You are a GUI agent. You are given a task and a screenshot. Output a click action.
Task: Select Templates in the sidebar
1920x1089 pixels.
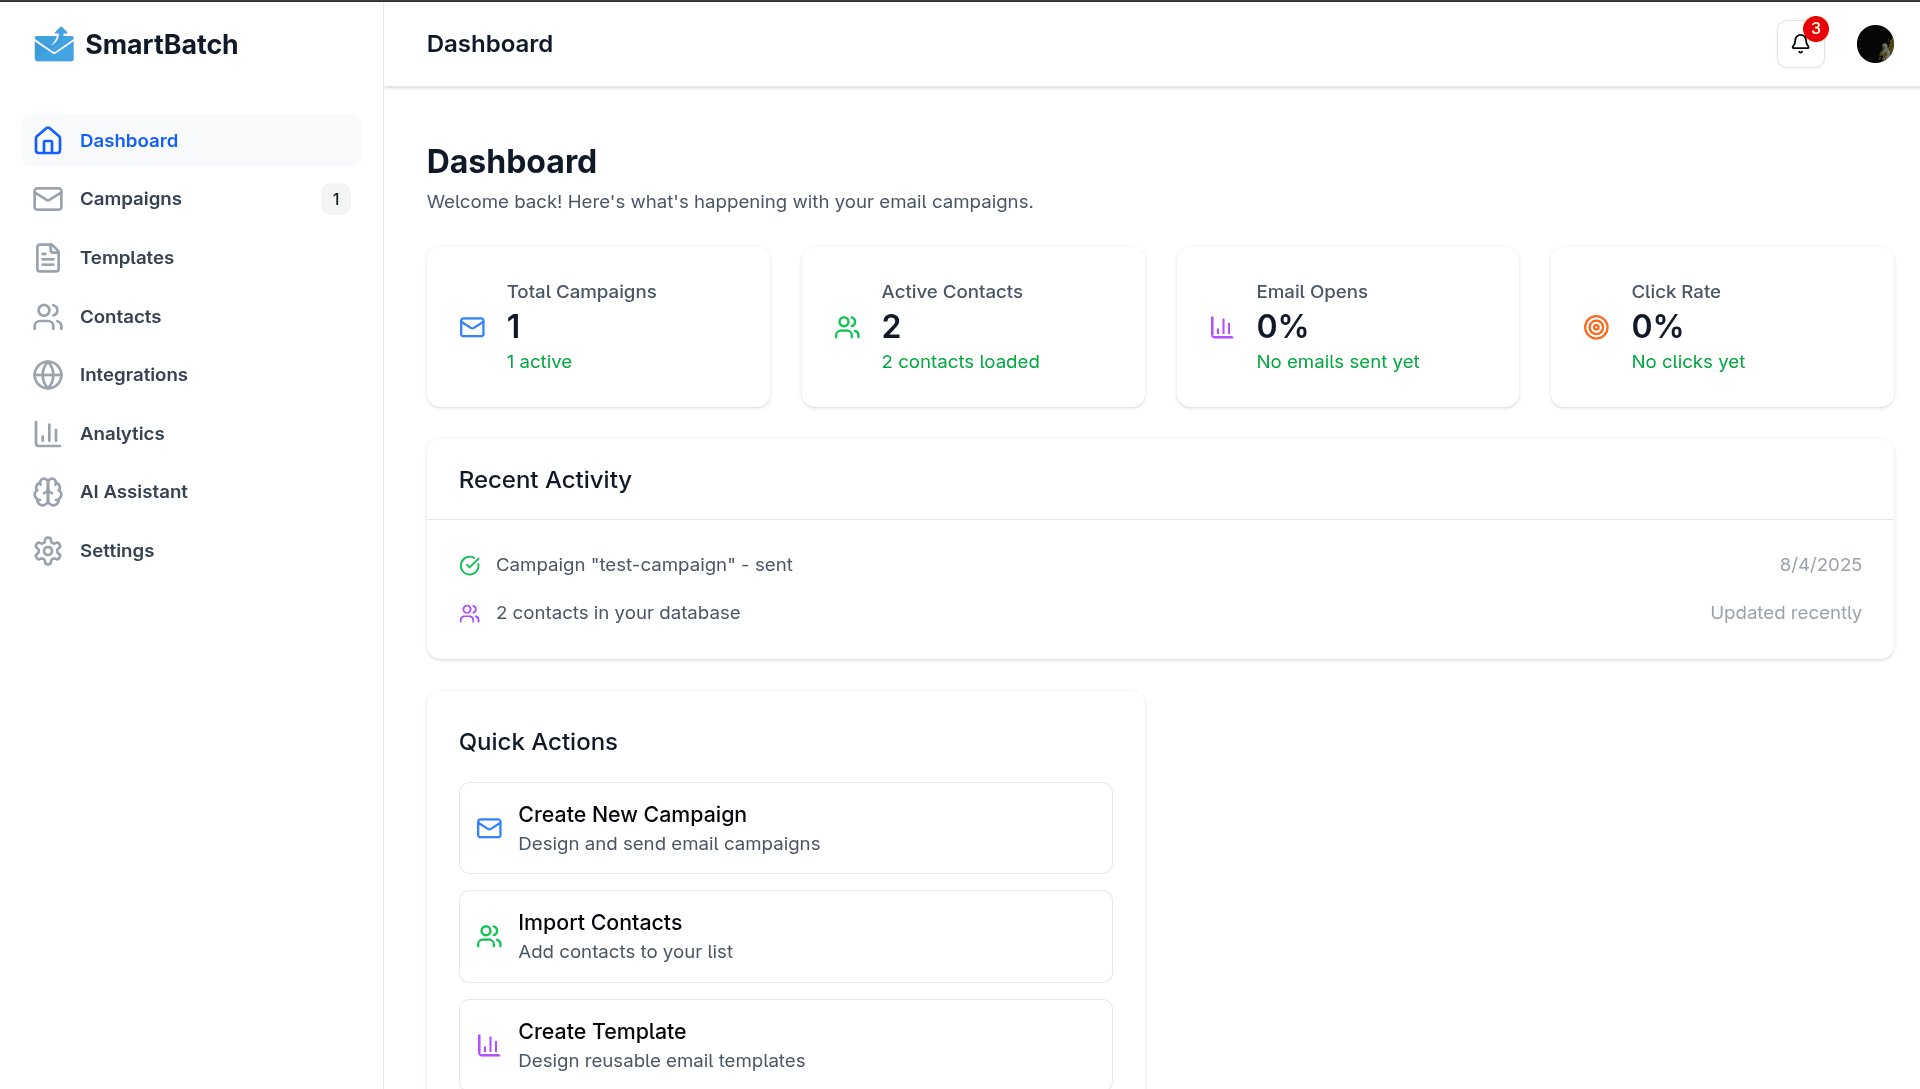click(127, 258)
